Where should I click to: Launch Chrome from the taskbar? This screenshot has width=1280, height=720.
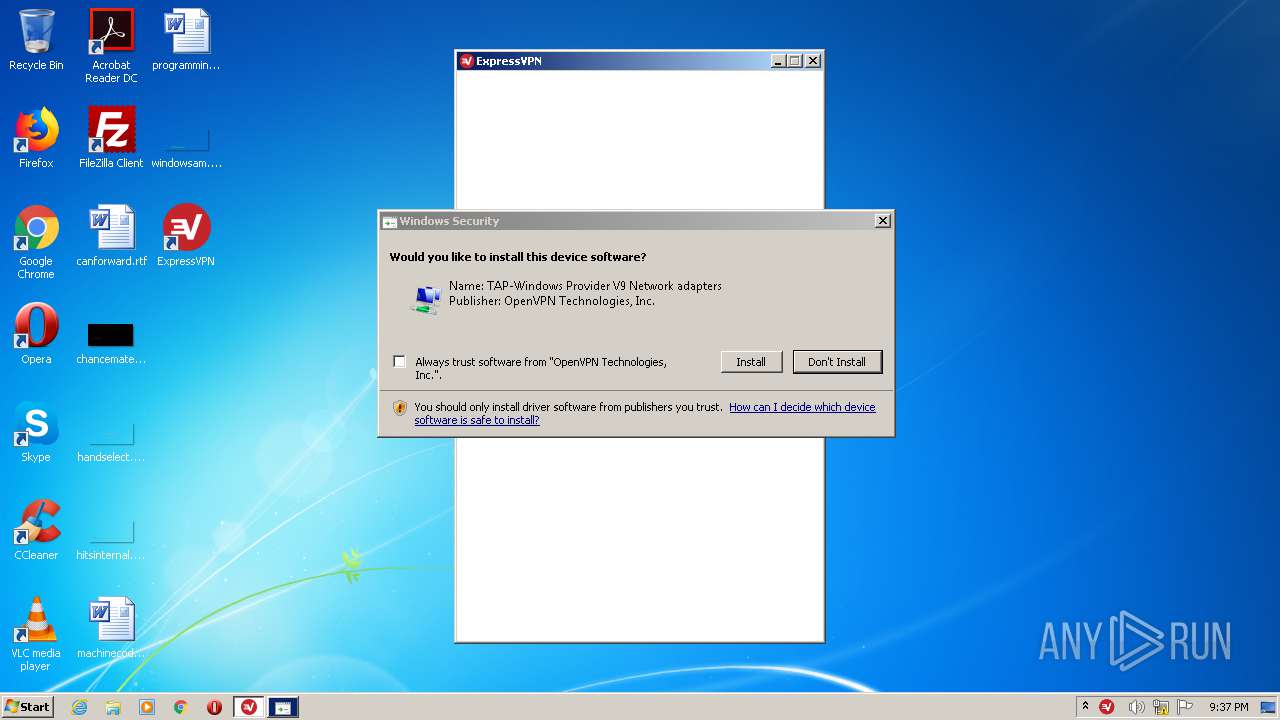[181, 707]
